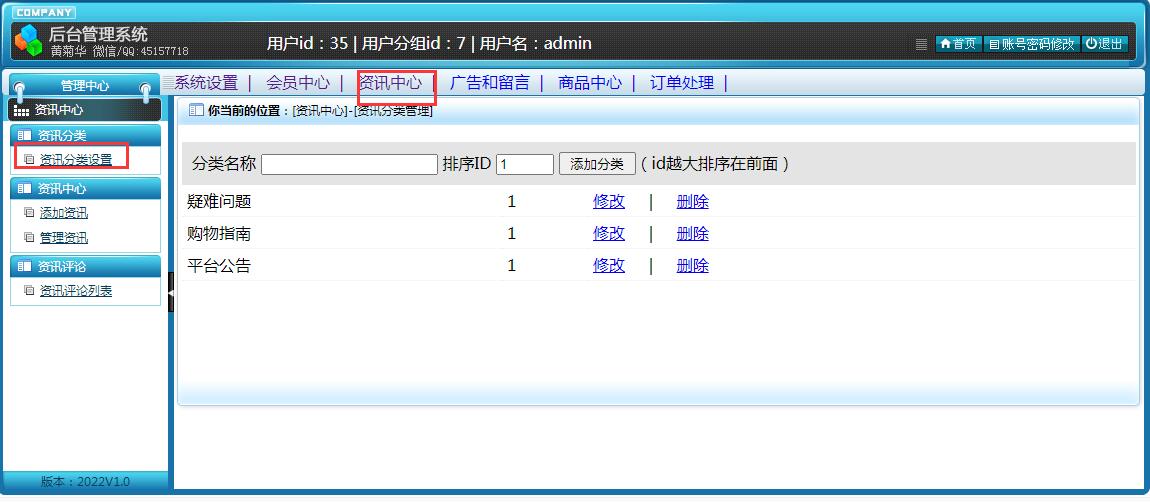Open 账号密码修改 account password page
The height and width of the screenshot is (502, 1150).
pyautogui.click(x=1031, y=44)
